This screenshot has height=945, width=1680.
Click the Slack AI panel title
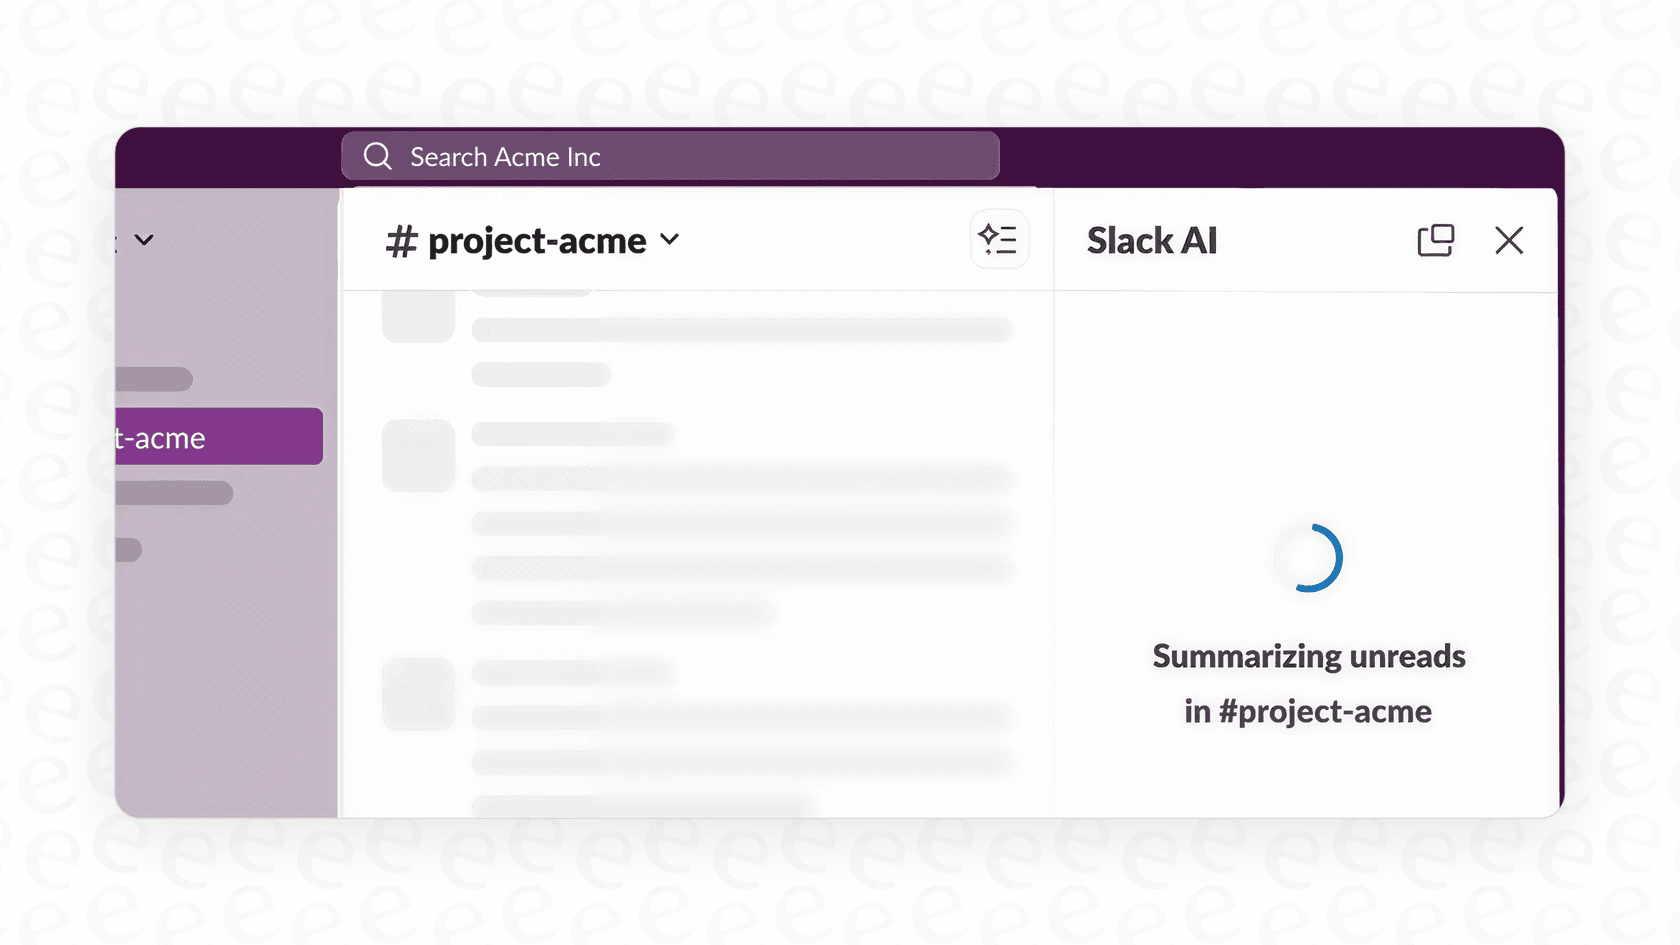[1152, 240]
